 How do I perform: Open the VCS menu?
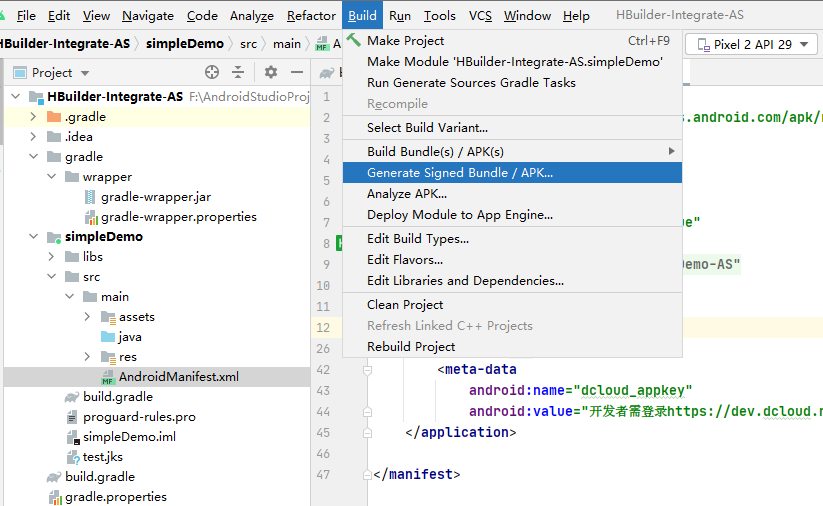click(480, 16)
